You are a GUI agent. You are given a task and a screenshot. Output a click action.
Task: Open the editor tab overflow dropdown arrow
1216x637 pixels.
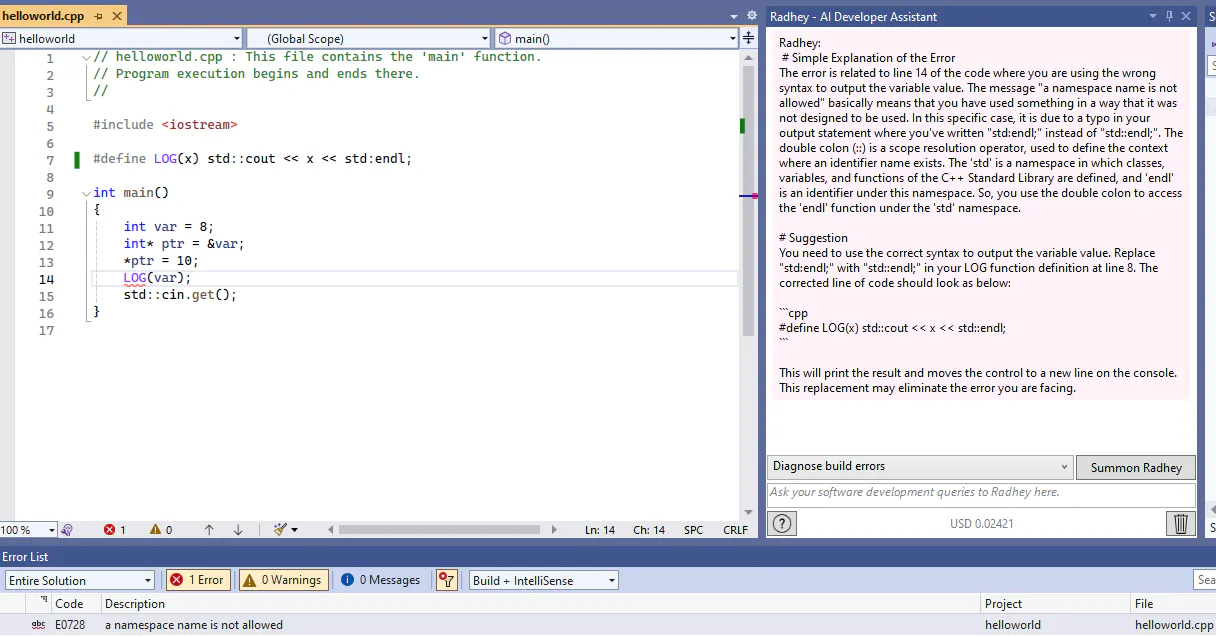tap(734, 16)
